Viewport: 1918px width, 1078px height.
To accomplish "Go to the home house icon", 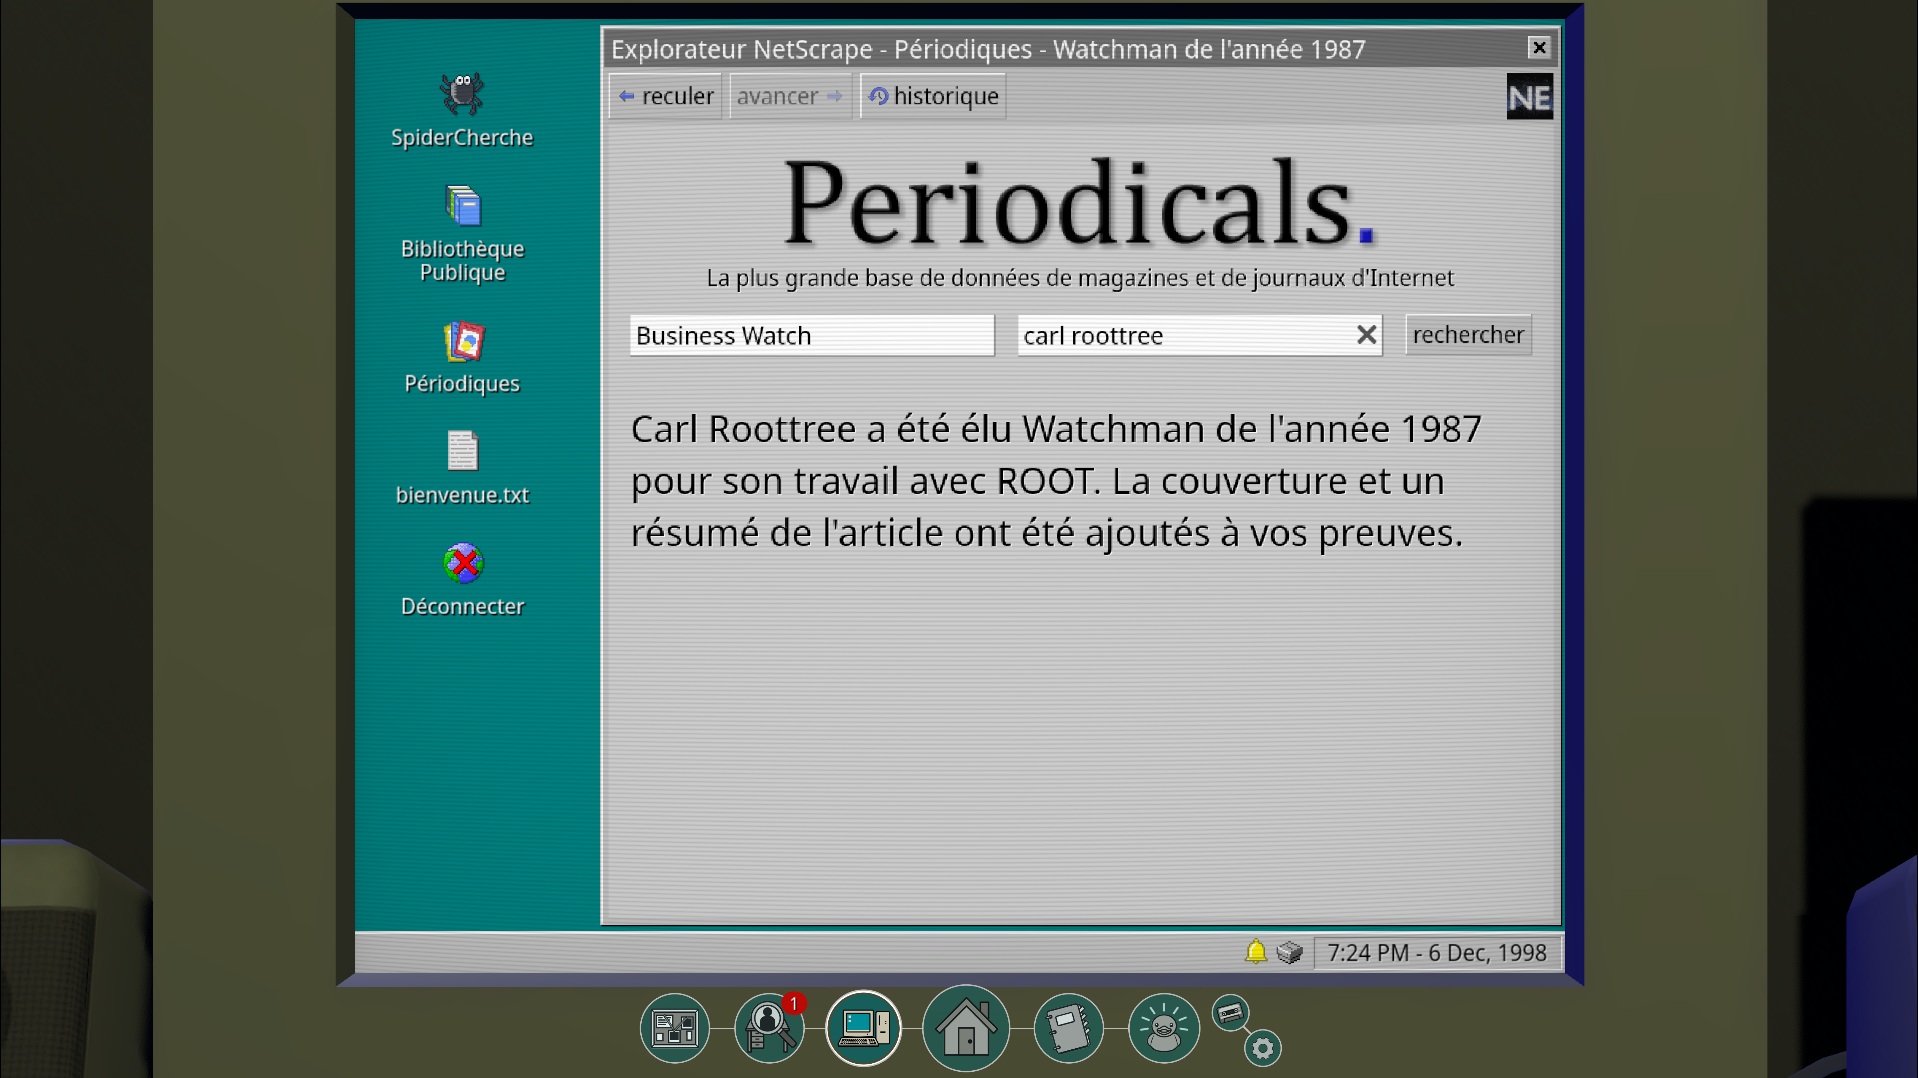I will coord(965,1028).
